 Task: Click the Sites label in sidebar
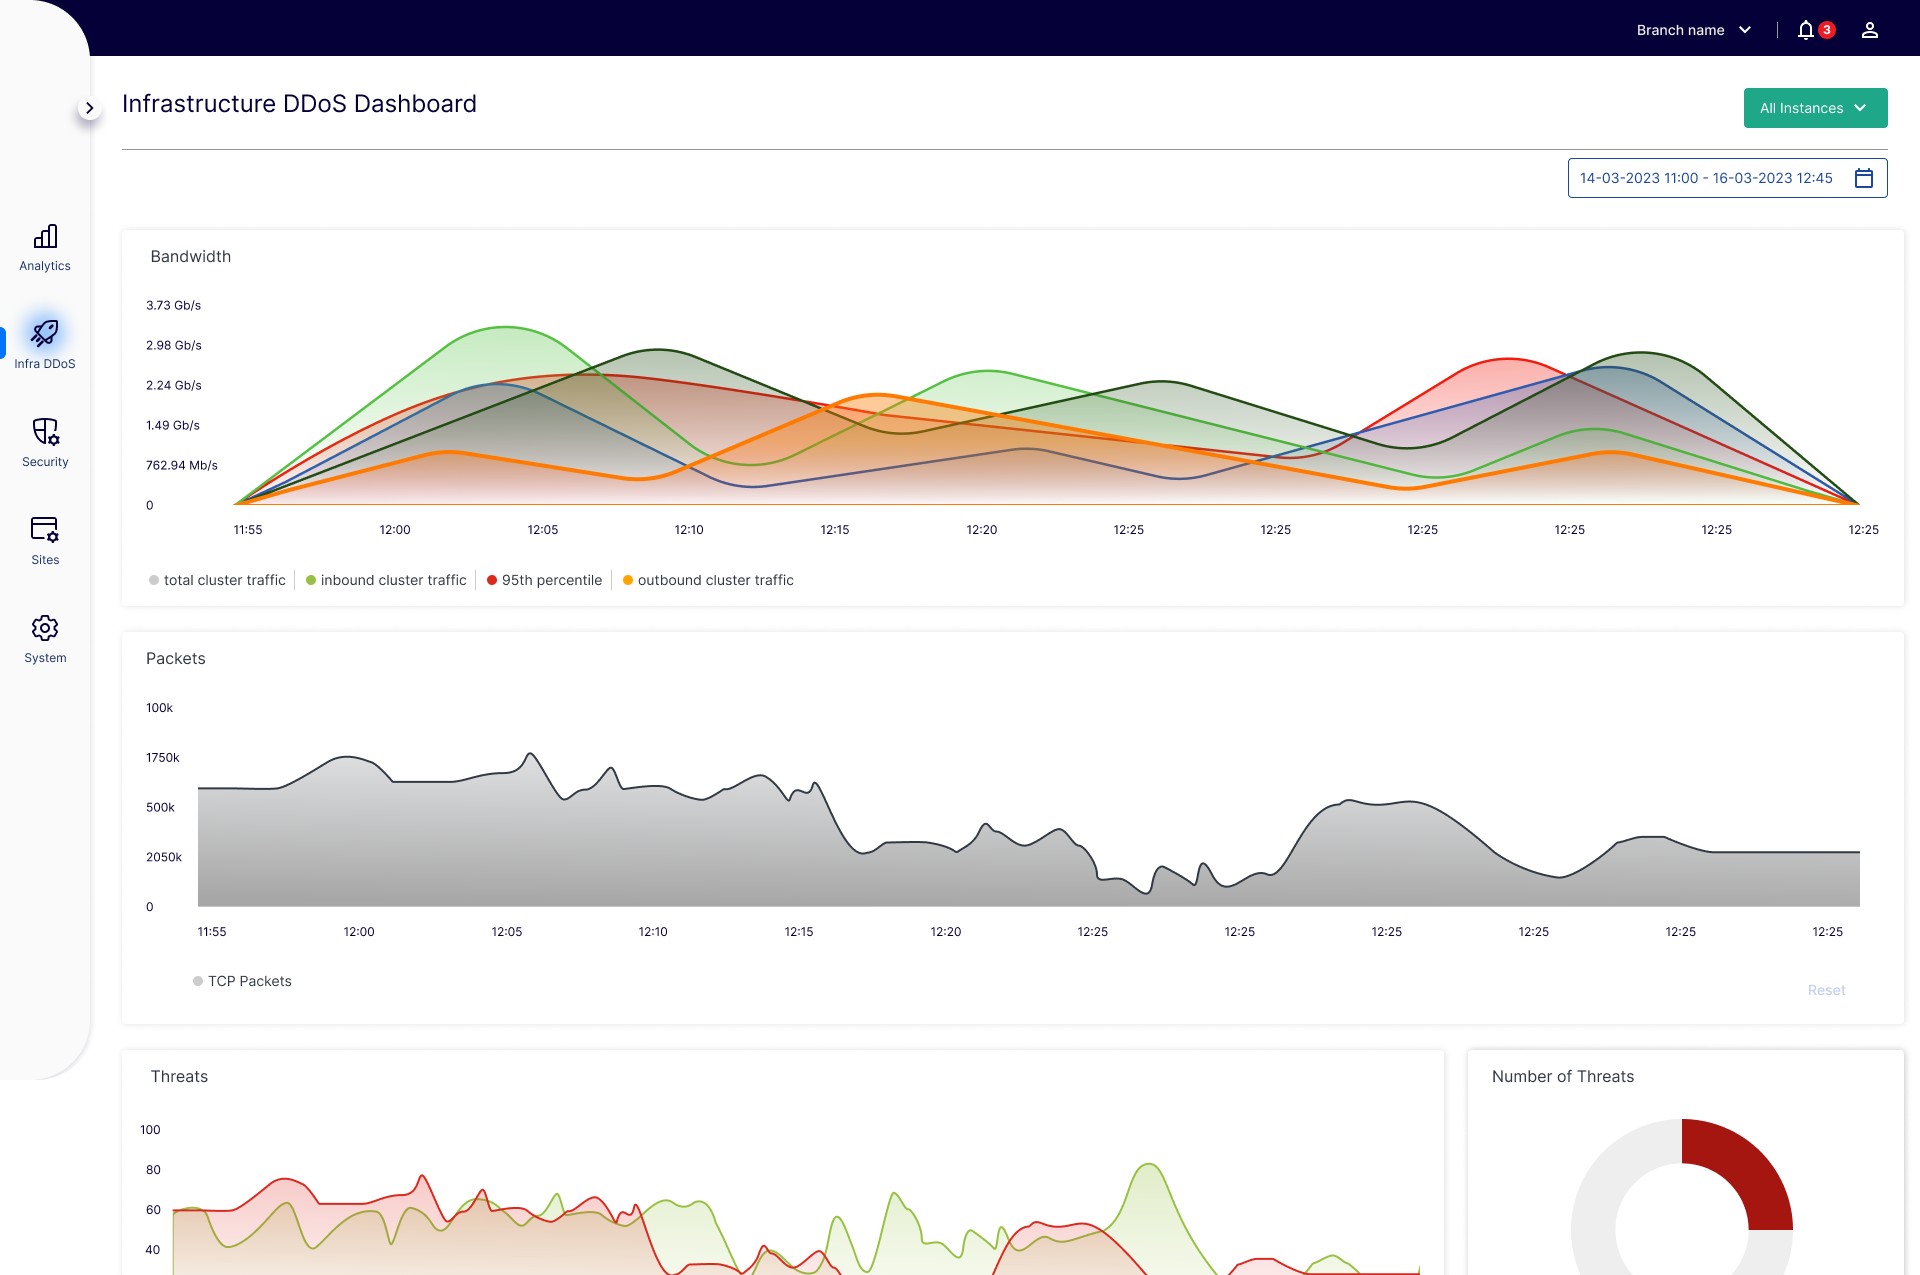pos(45,560)
